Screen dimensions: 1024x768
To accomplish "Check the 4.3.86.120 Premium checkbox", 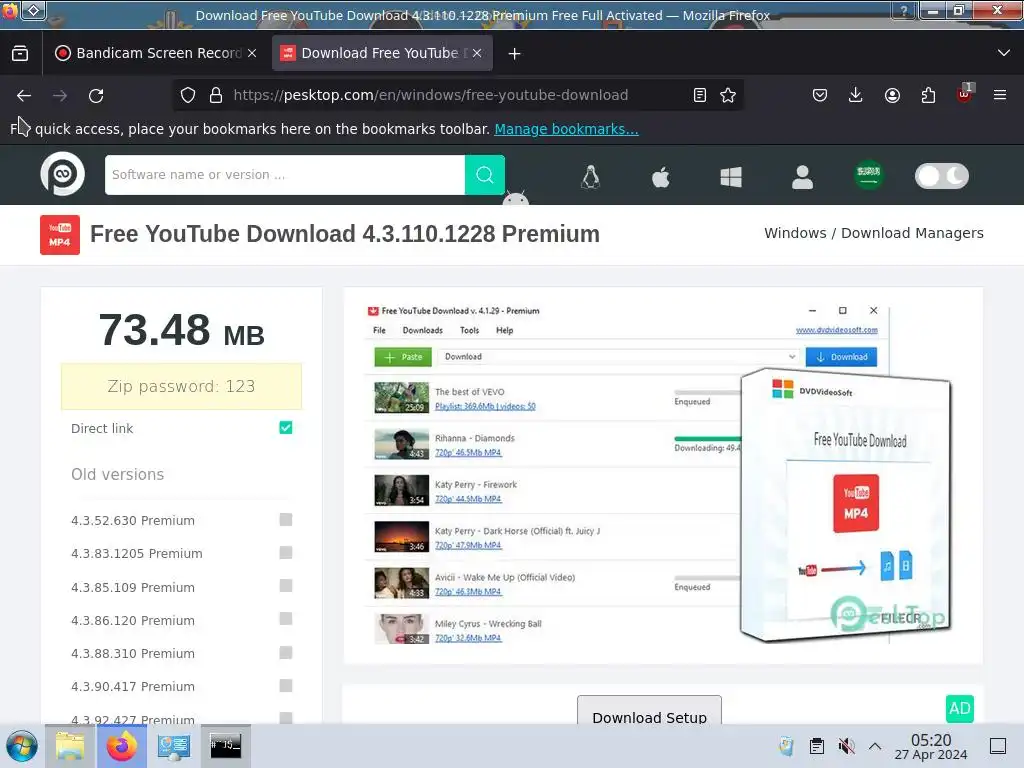I will pyautogui.click(x=286, y=619).
